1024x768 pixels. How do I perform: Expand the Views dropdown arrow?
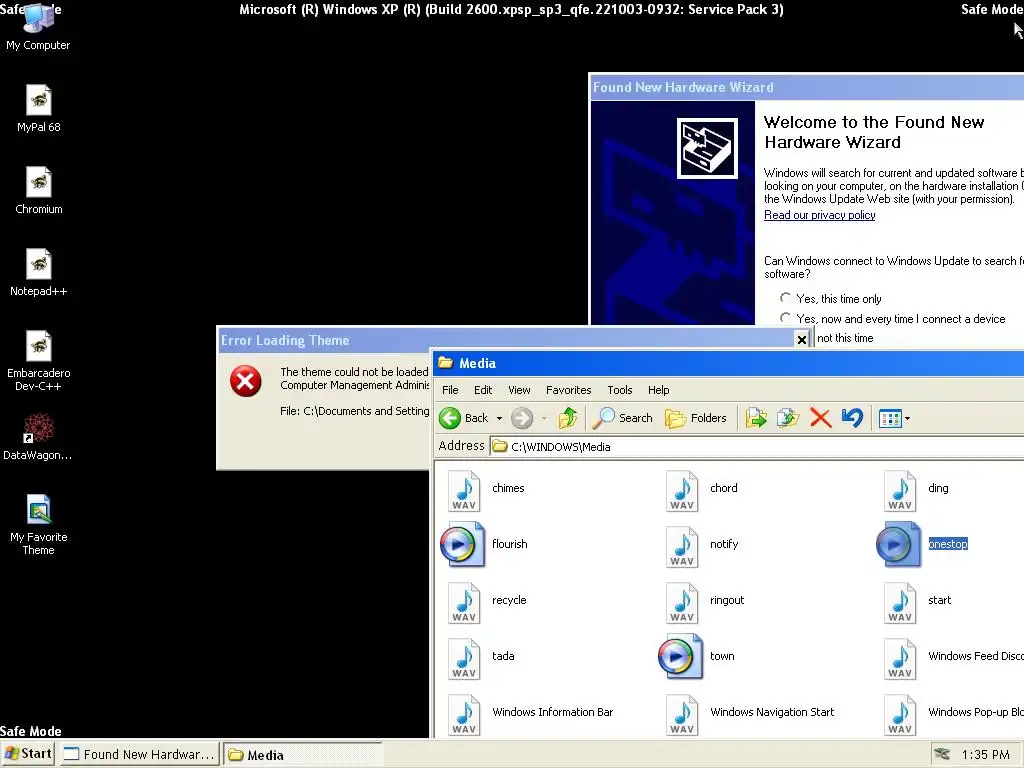click(x=907, y=418)
